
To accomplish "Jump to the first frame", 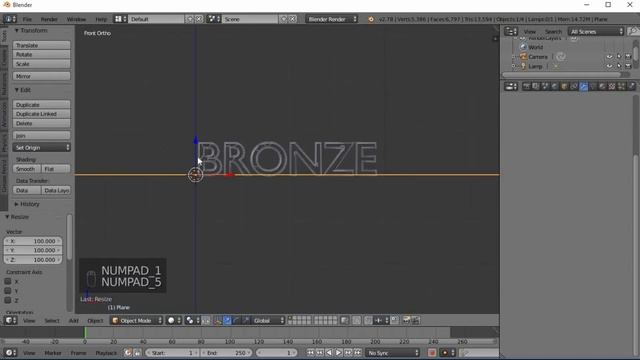I will coord(310,353).
